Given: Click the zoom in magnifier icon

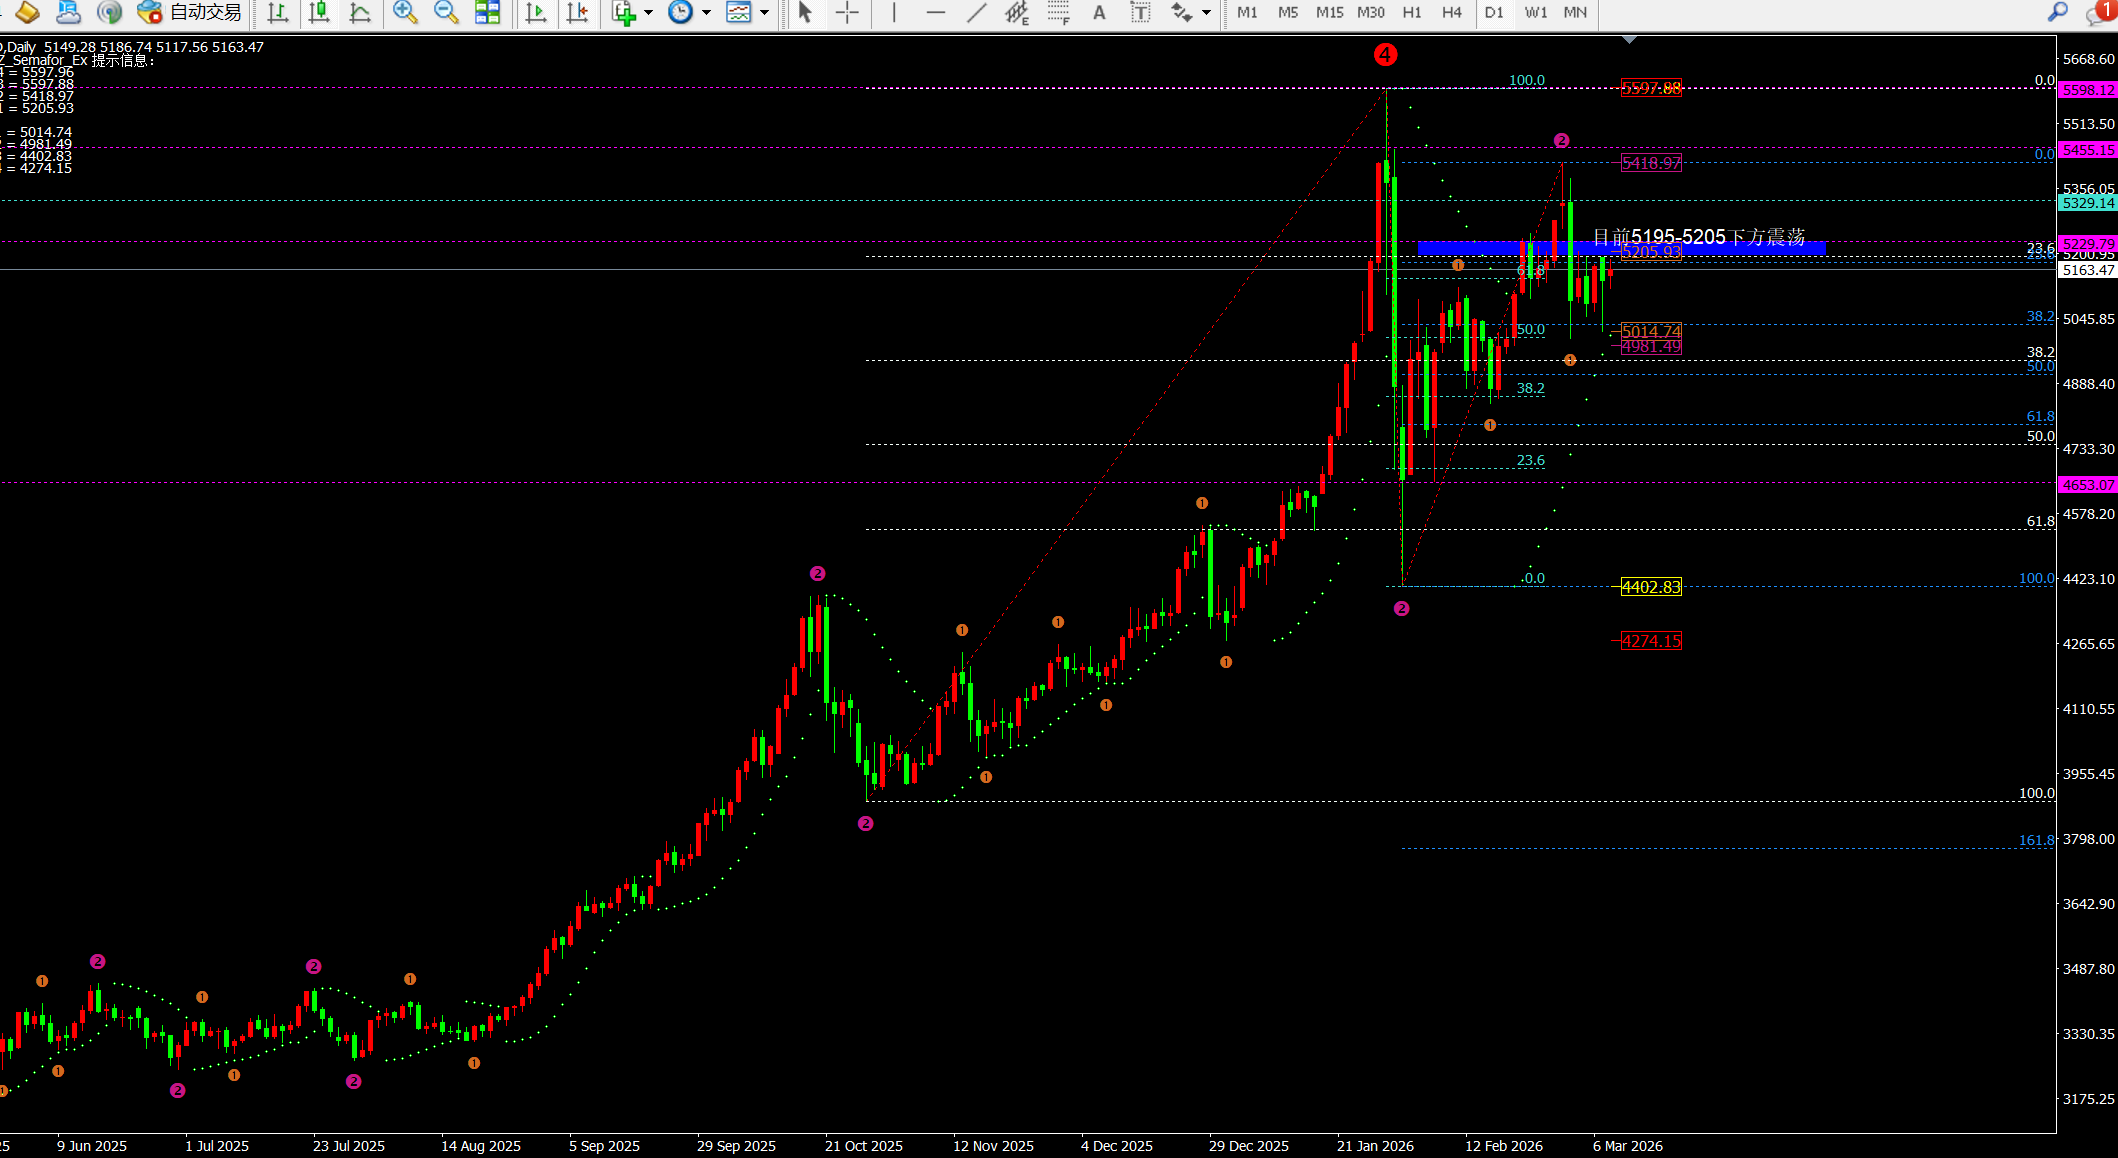Looking at the screenshot, I should 404,12.
